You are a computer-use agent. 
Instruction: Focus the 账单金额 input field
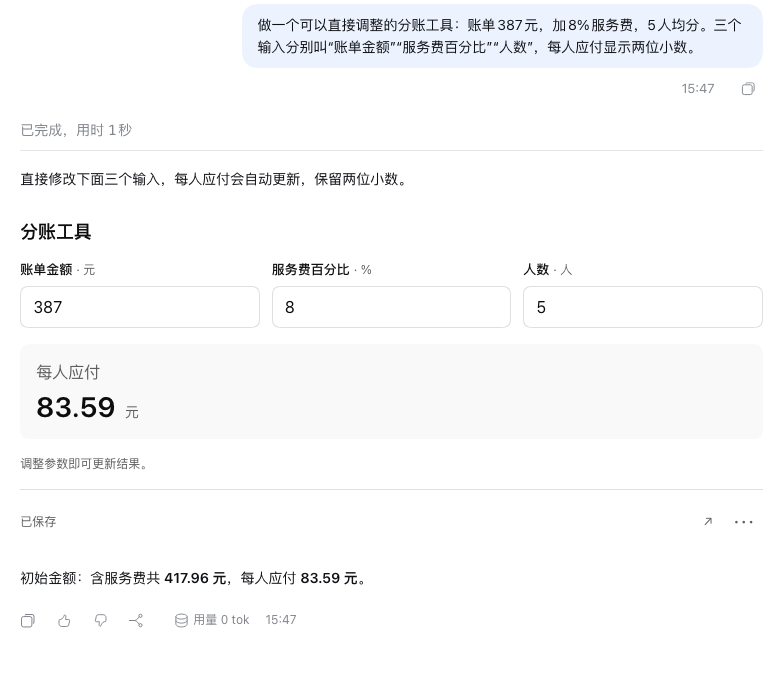140,307
